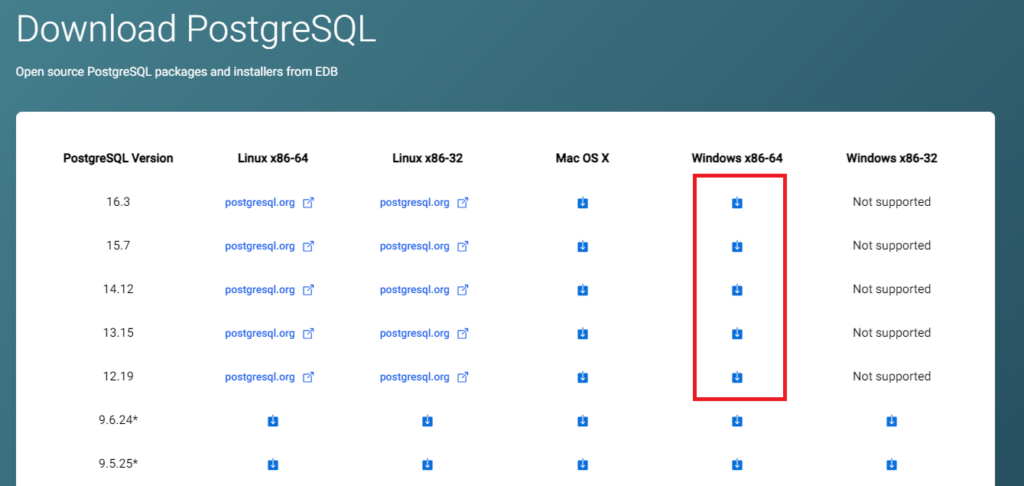Viewport: 1024px width, 486px height.
Task: Download PostgreSQL 9.5.25 for Windows x86-32
Action: tap(891, 464)
